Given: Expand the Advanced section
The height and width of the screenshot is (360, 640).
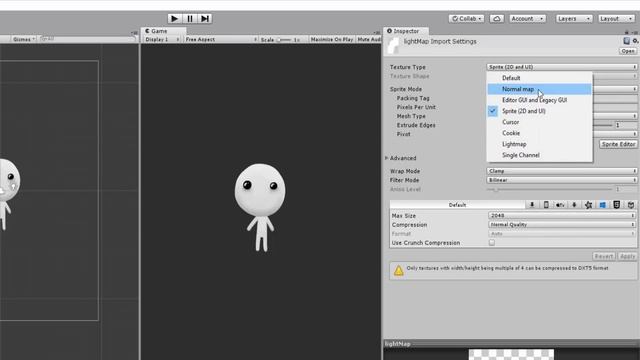Looking at the screenshot, I should [x=387, y=158].
